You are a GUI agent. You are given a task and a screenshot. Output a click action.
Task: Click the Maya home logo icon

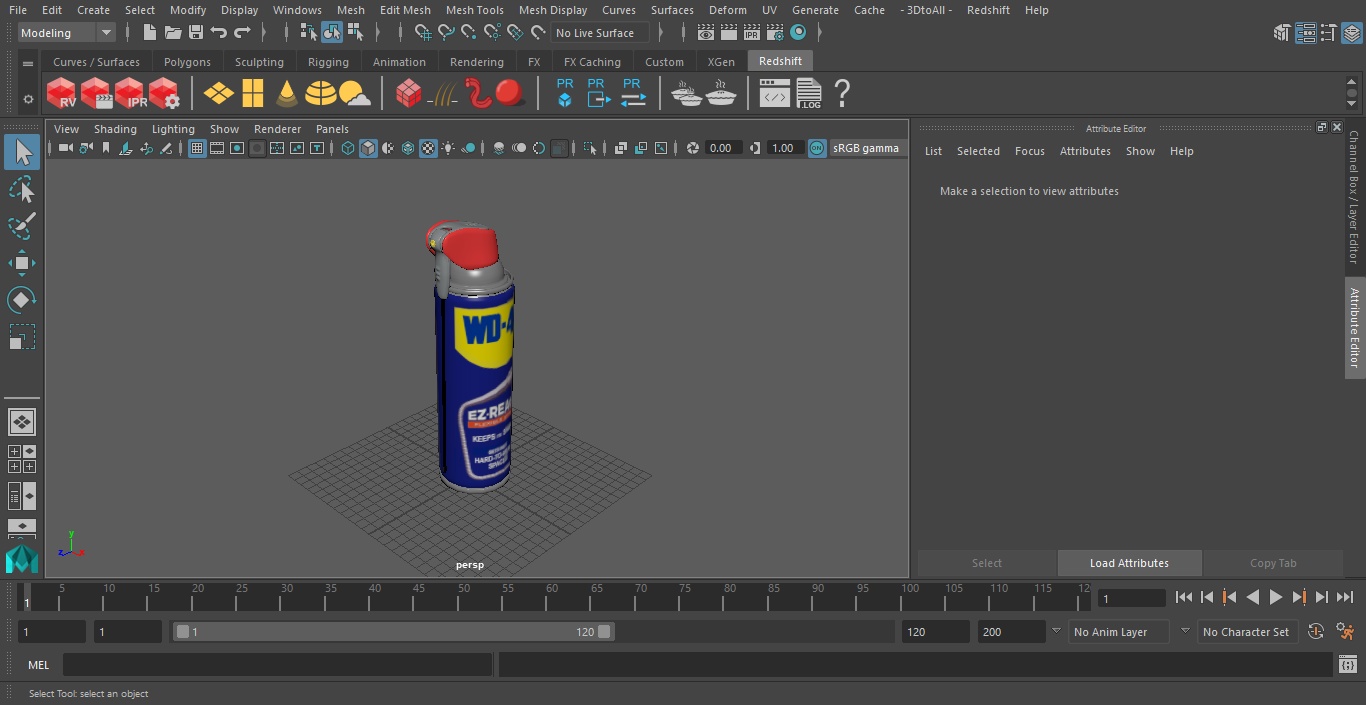pos(21,560)
